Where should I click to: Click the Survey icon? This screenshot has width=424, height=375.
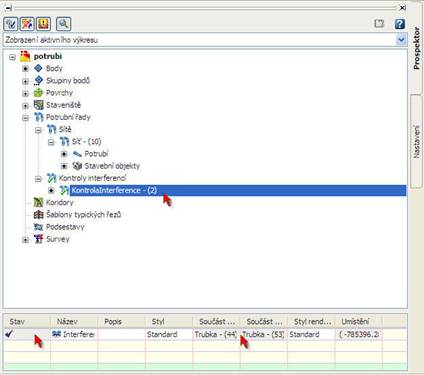point(38,239)
